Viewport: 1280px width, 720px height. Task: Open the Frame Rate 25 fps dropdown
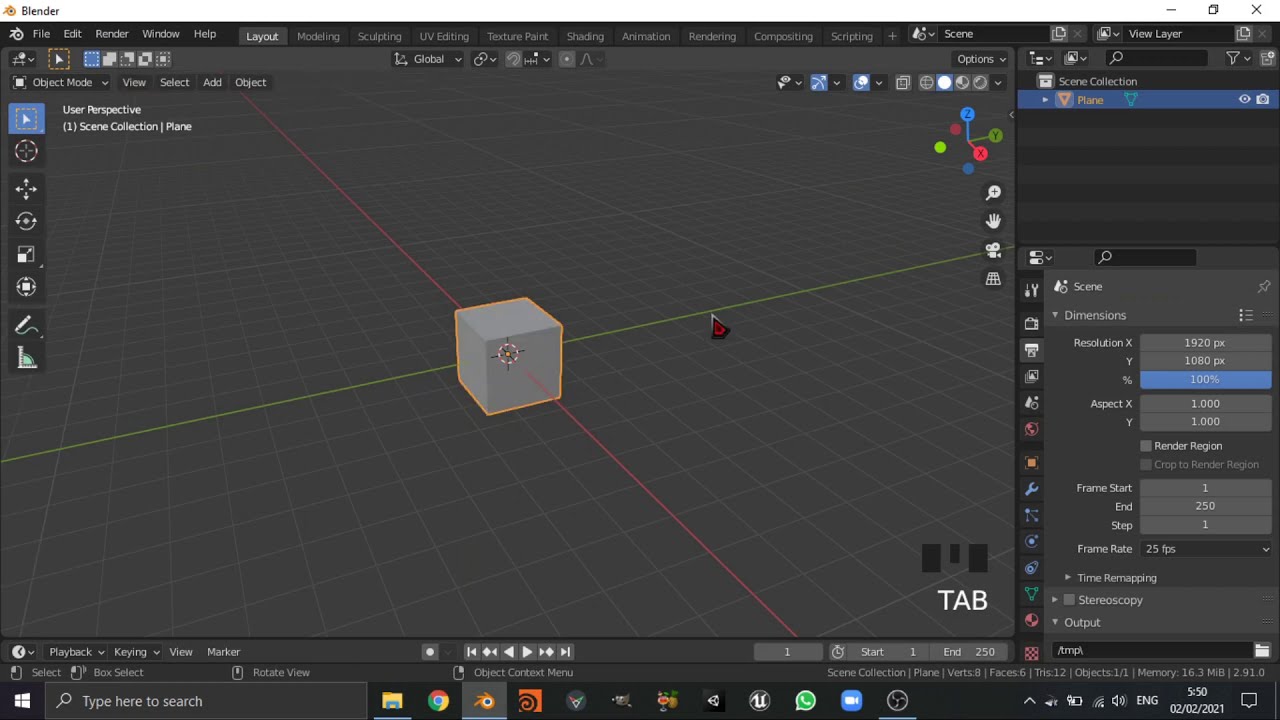1206,549
